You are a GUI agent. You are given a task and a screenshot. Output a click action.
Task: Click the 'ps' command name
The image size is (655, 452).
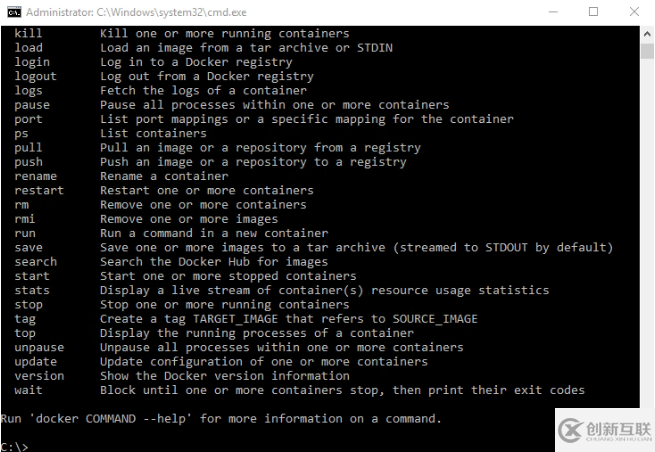click(21, 134)
